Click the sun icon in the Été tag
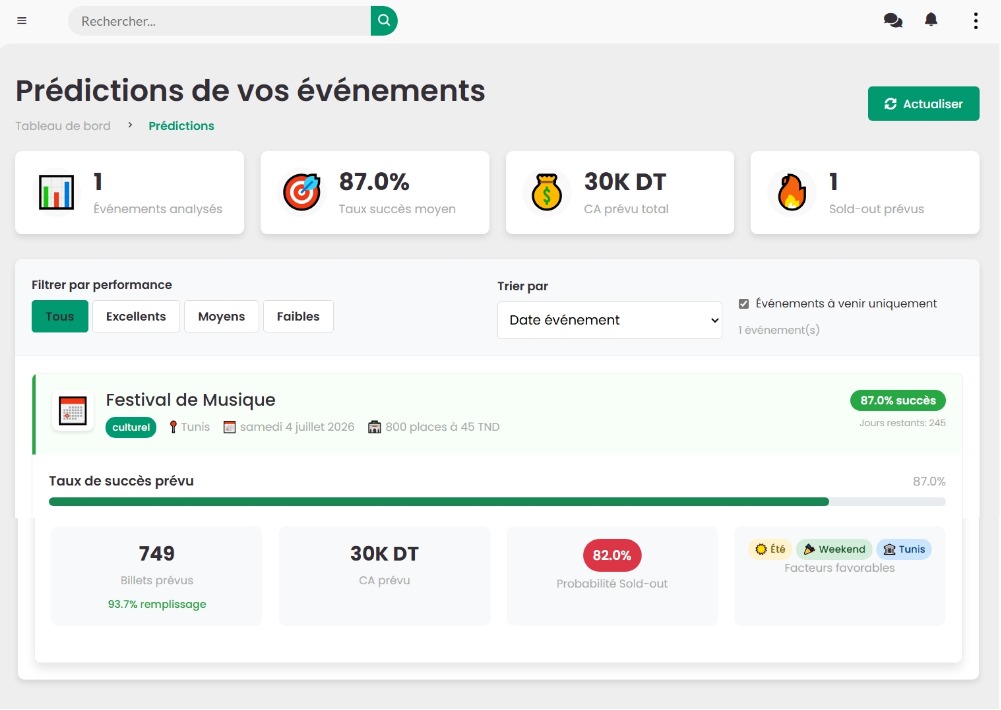The height and width of the screenshot is (710, 1001). [x=760, y=549]
